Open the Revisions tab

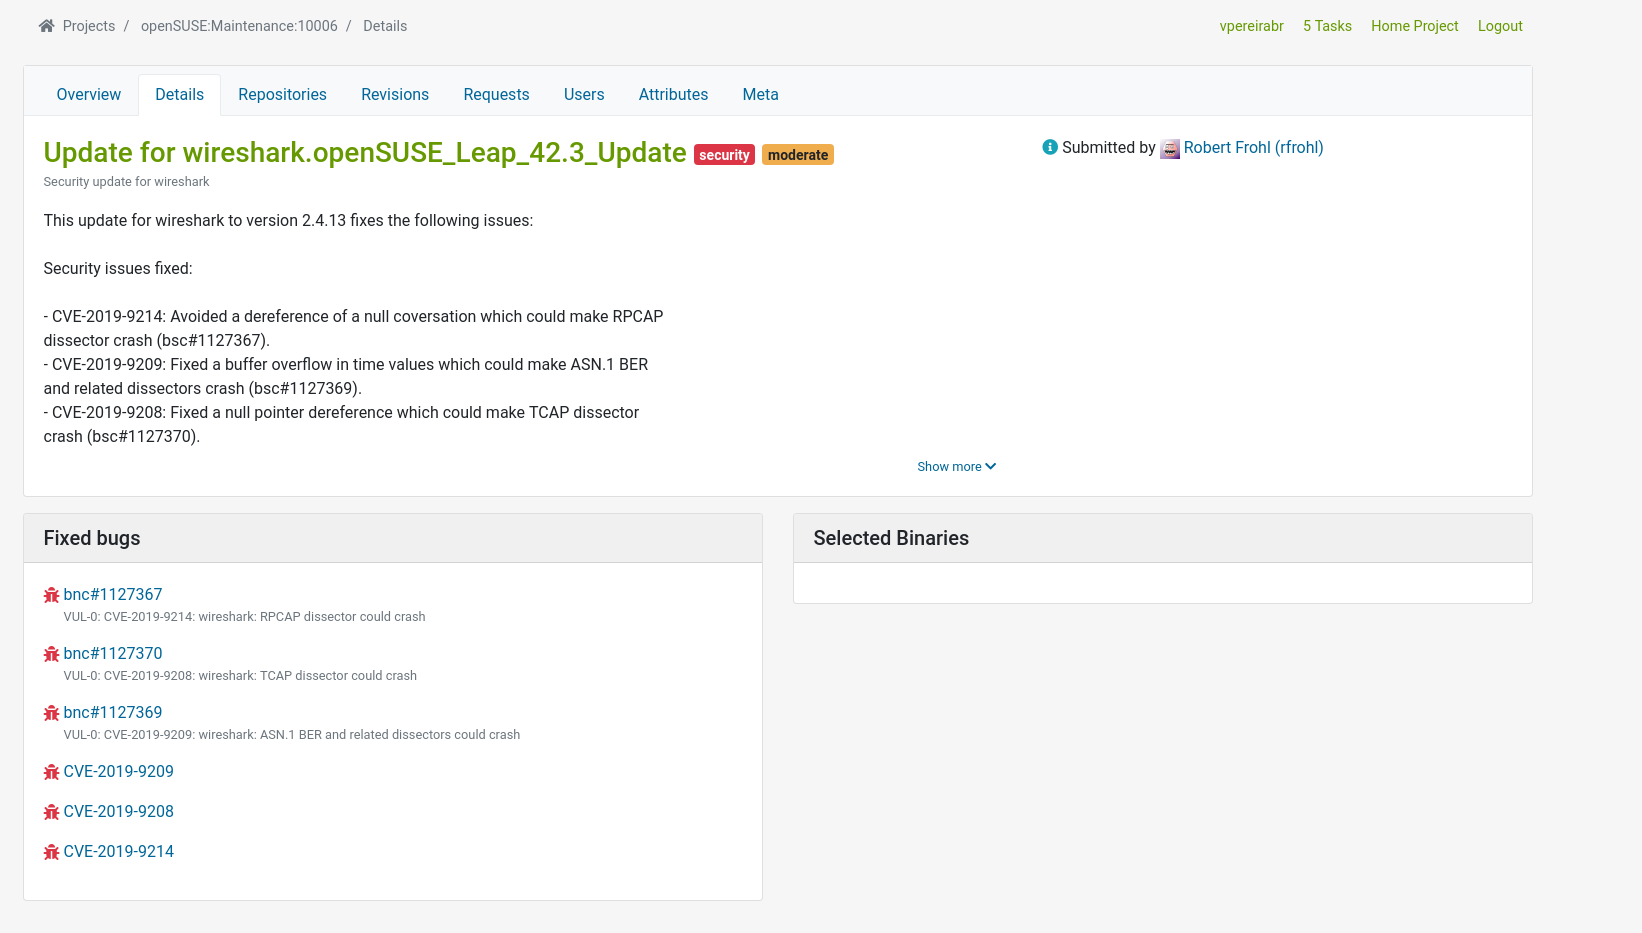coord(395,94)
